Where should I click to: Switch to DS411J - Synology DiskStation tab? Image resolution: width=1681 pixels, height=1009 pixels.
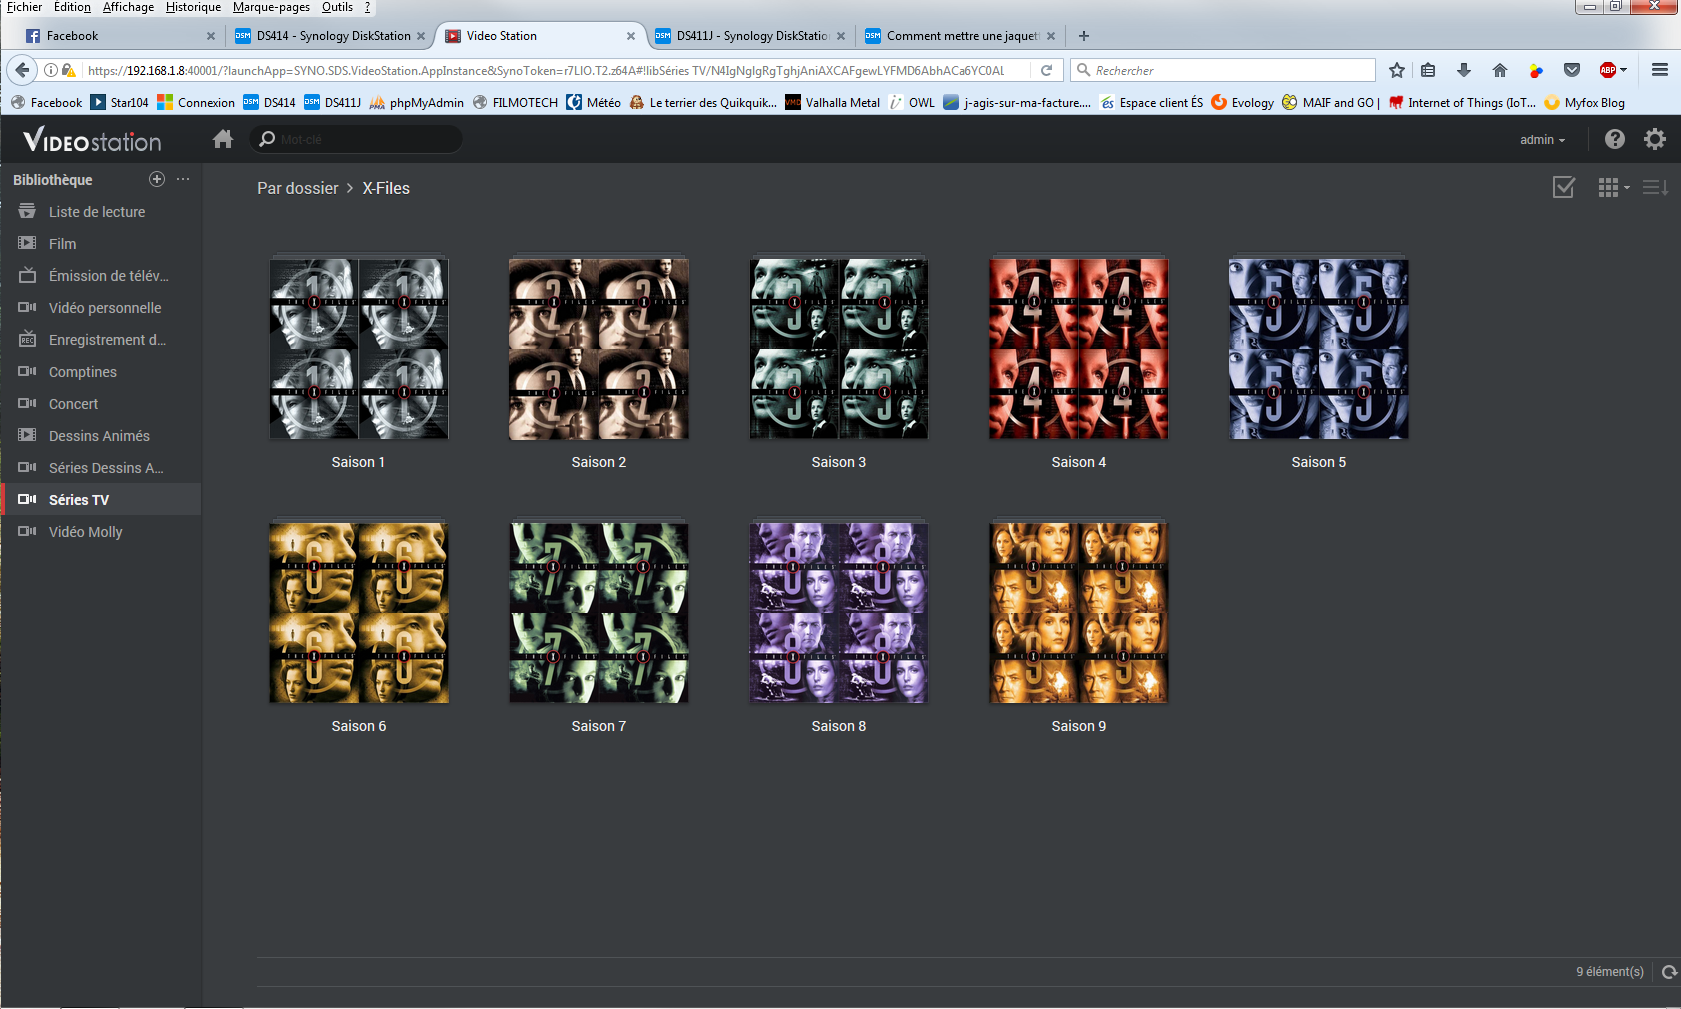(750, 36)
